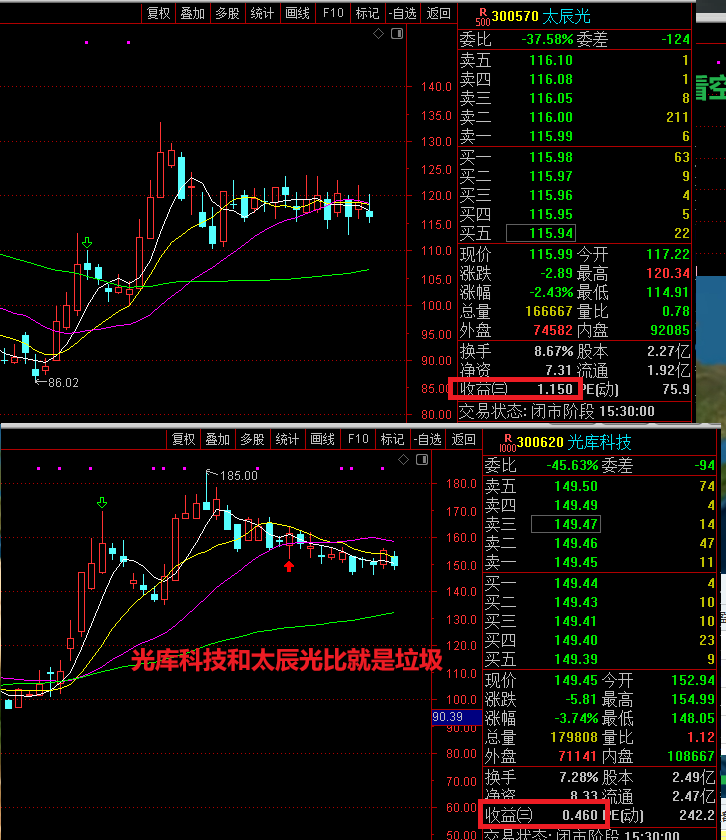Click 叠加 in the 光库科技 chart toolbar

tap(218, 439)
